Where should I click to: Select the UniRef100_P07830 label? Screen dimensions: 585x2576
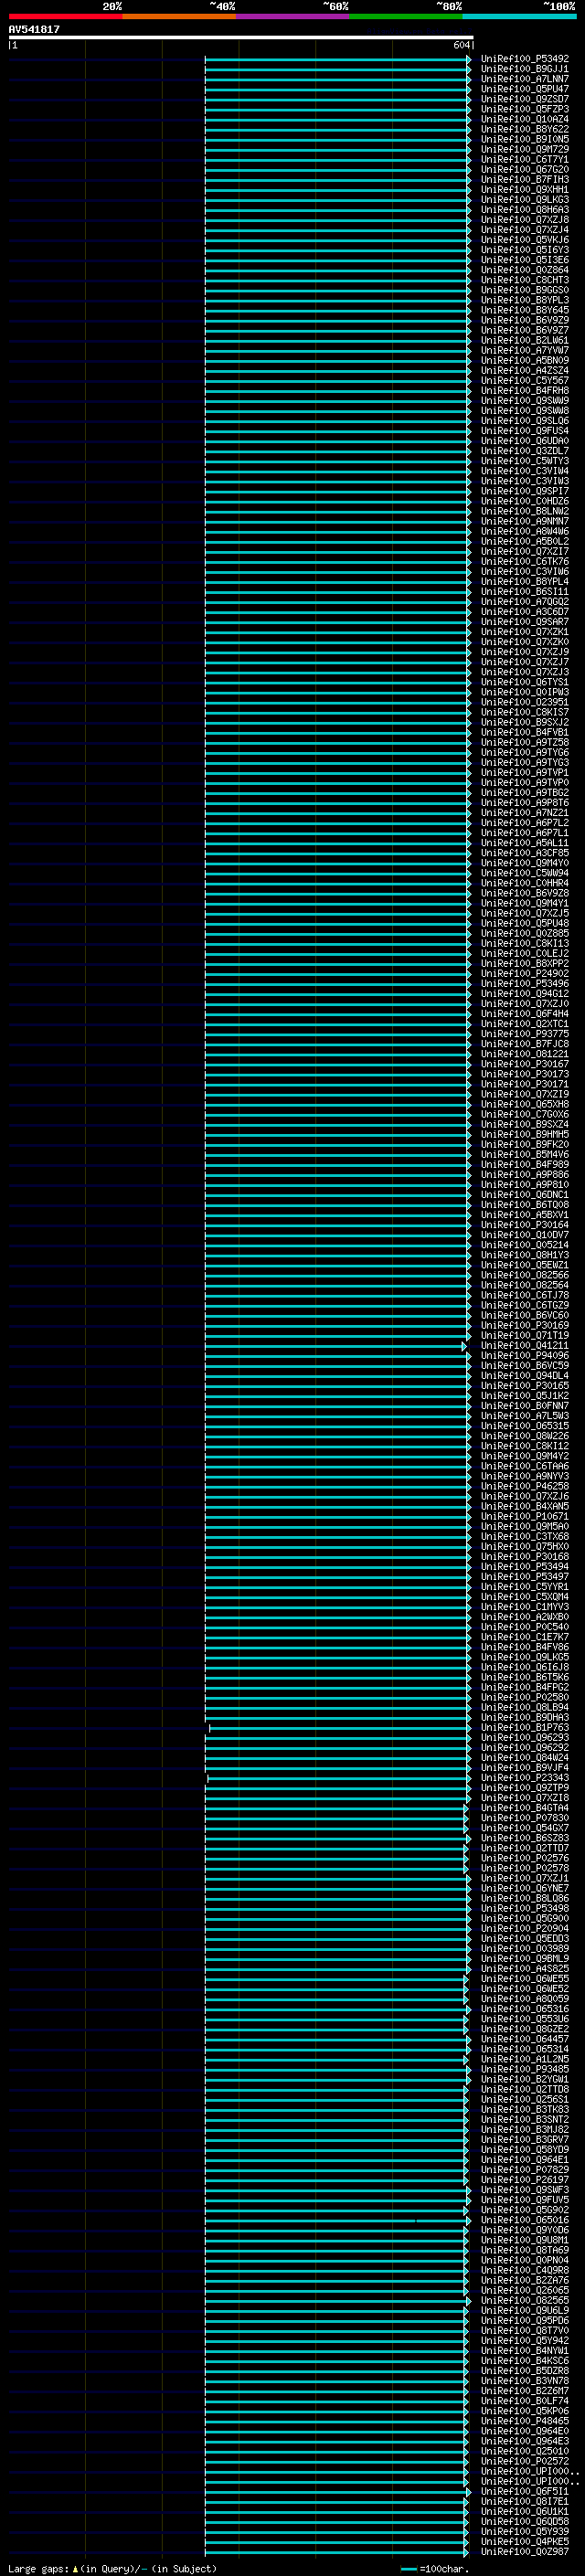tap(524, 1817)
